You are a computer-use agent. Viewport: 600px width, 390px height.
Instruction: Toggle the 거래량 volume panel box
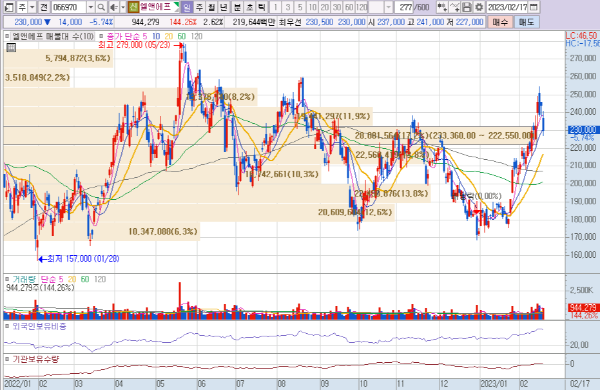pyautogui.click(x=7, y=279)
